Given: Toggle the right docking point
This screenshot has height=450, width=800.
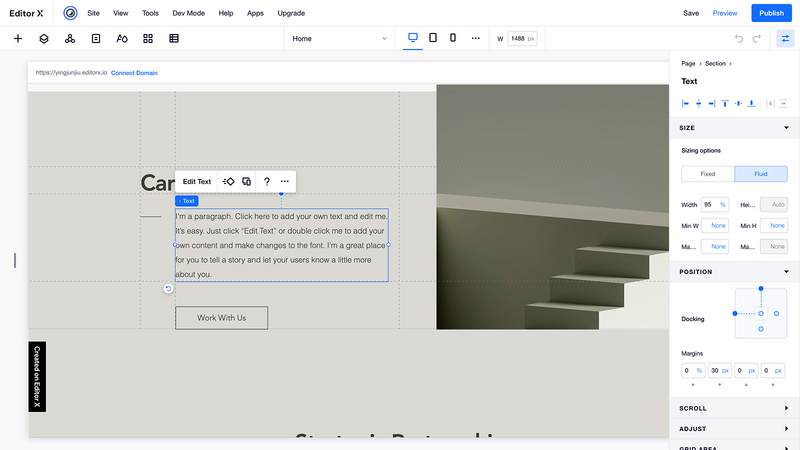Looking at the screenshot, I should click(x=777, y=313).
